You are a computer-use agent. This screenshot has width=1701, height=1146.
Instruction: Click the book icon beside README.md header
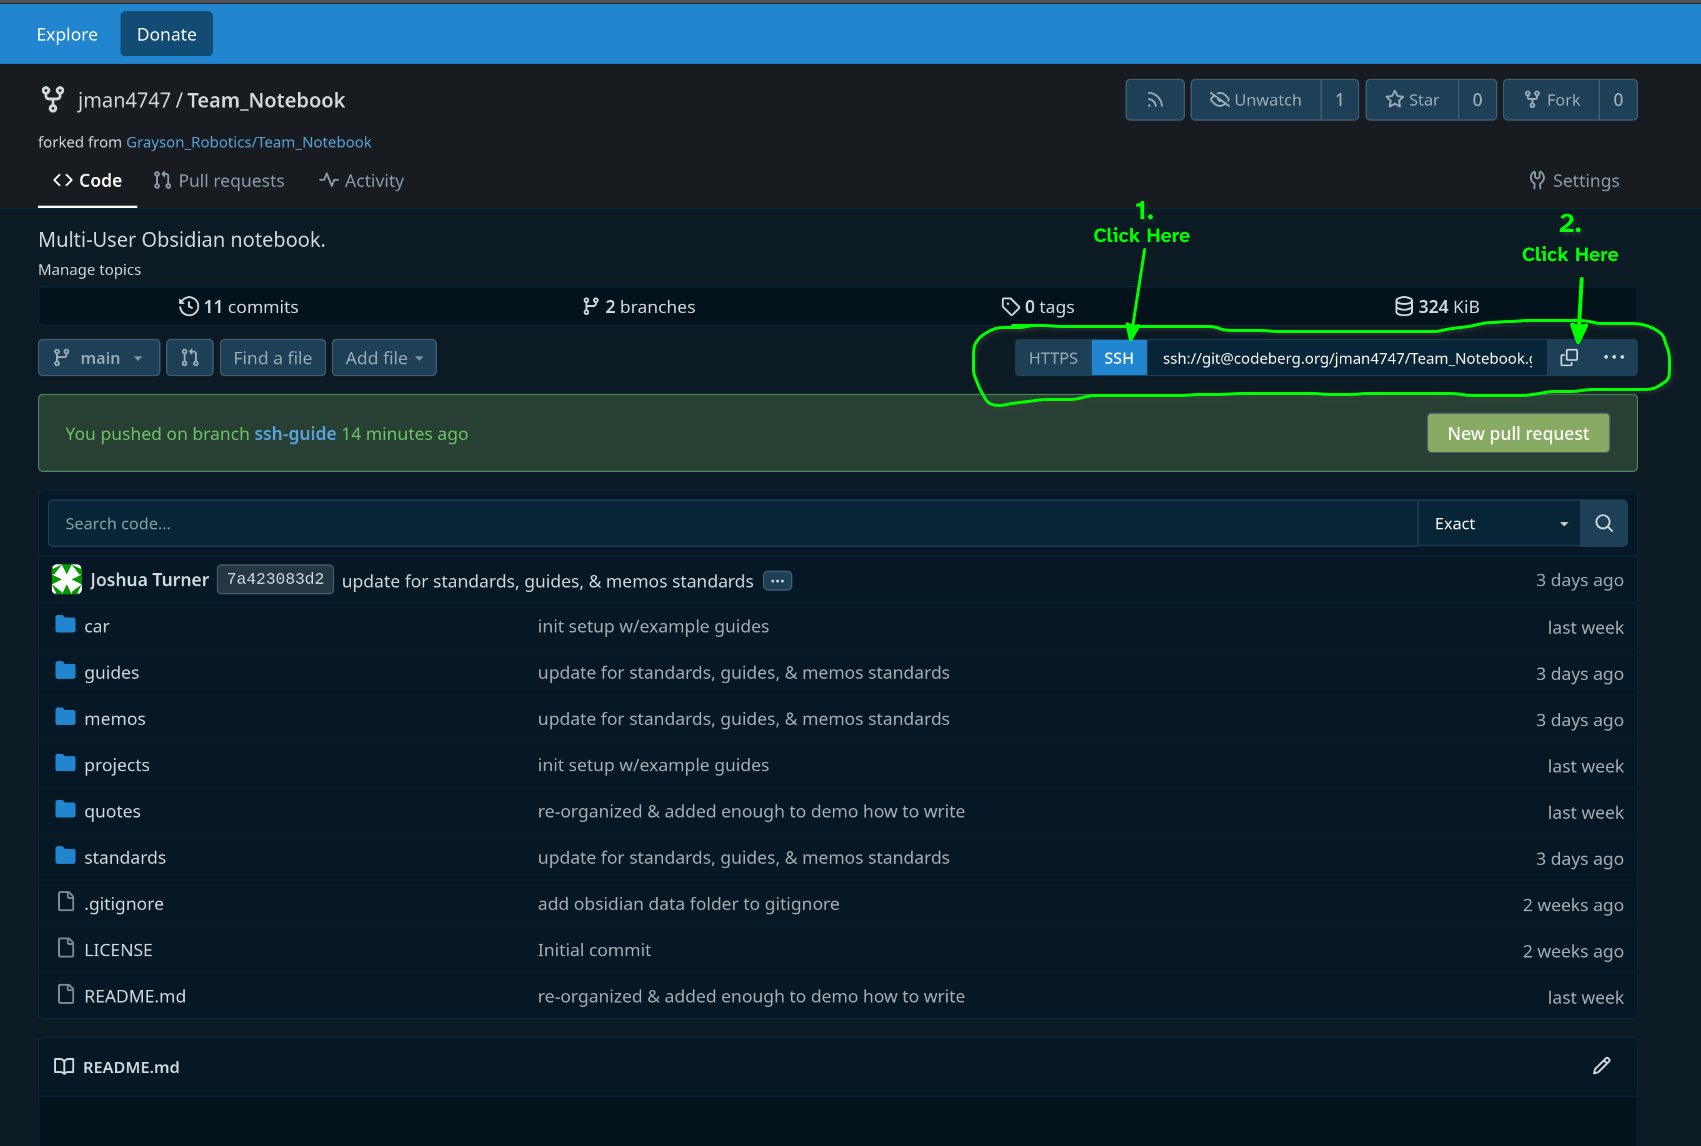click(64, 1066)
